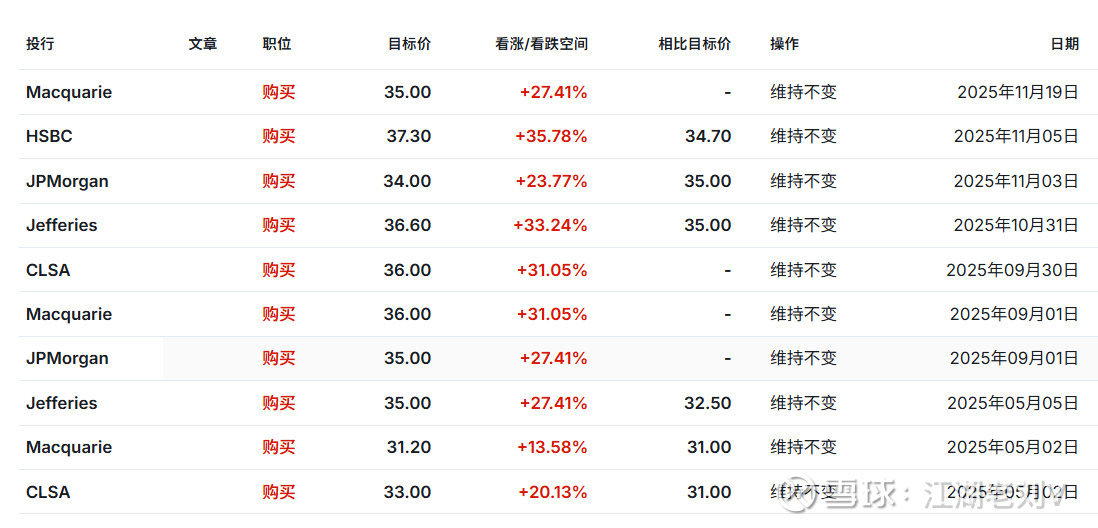Image resolution: width=1098 pixels, height=528 pixels.
Task: Open Jefferies in the 2025年10月31日 row
Action: (62, 225)
